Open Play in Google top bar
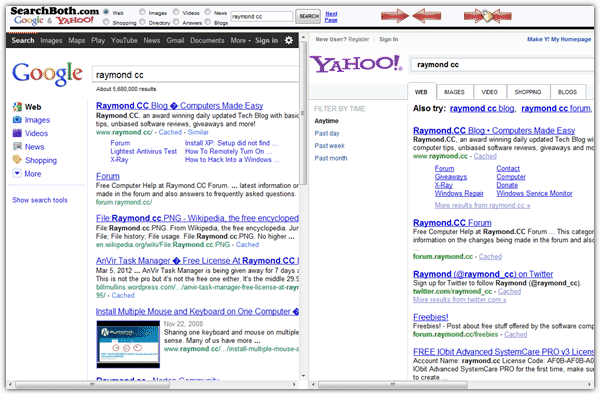This screenshot has width=600, height=394. [x=98, y=40]
